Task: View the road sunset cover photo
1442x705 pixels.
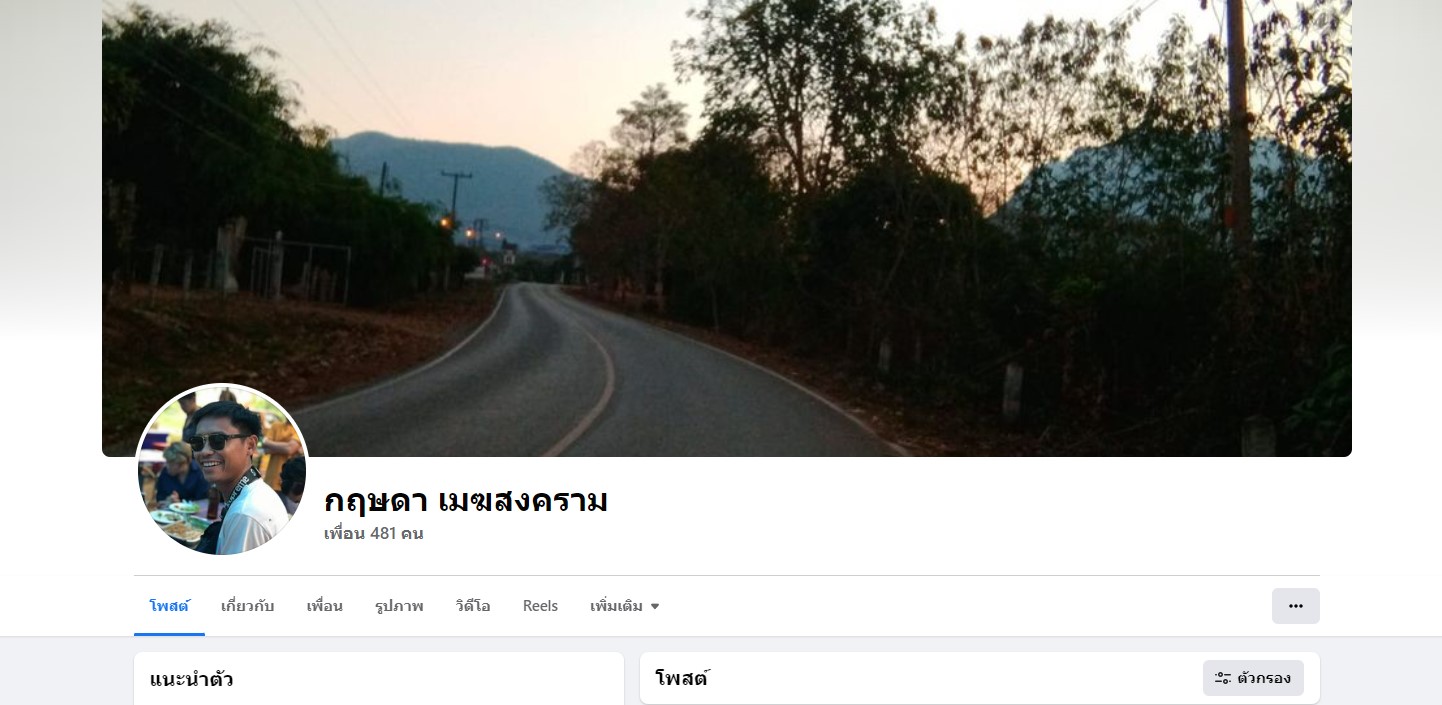Action: click(x=727, y=228)
